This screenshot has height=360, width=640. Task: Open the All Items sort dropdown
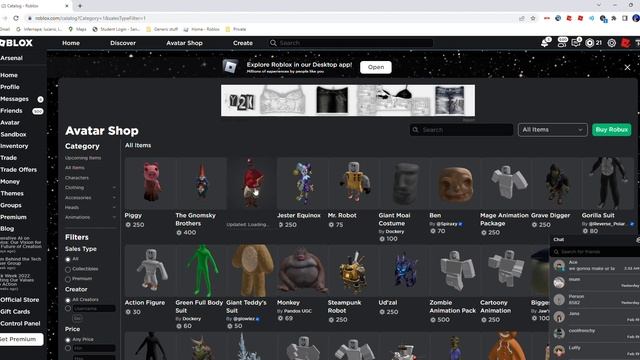(x=553, y=130)
